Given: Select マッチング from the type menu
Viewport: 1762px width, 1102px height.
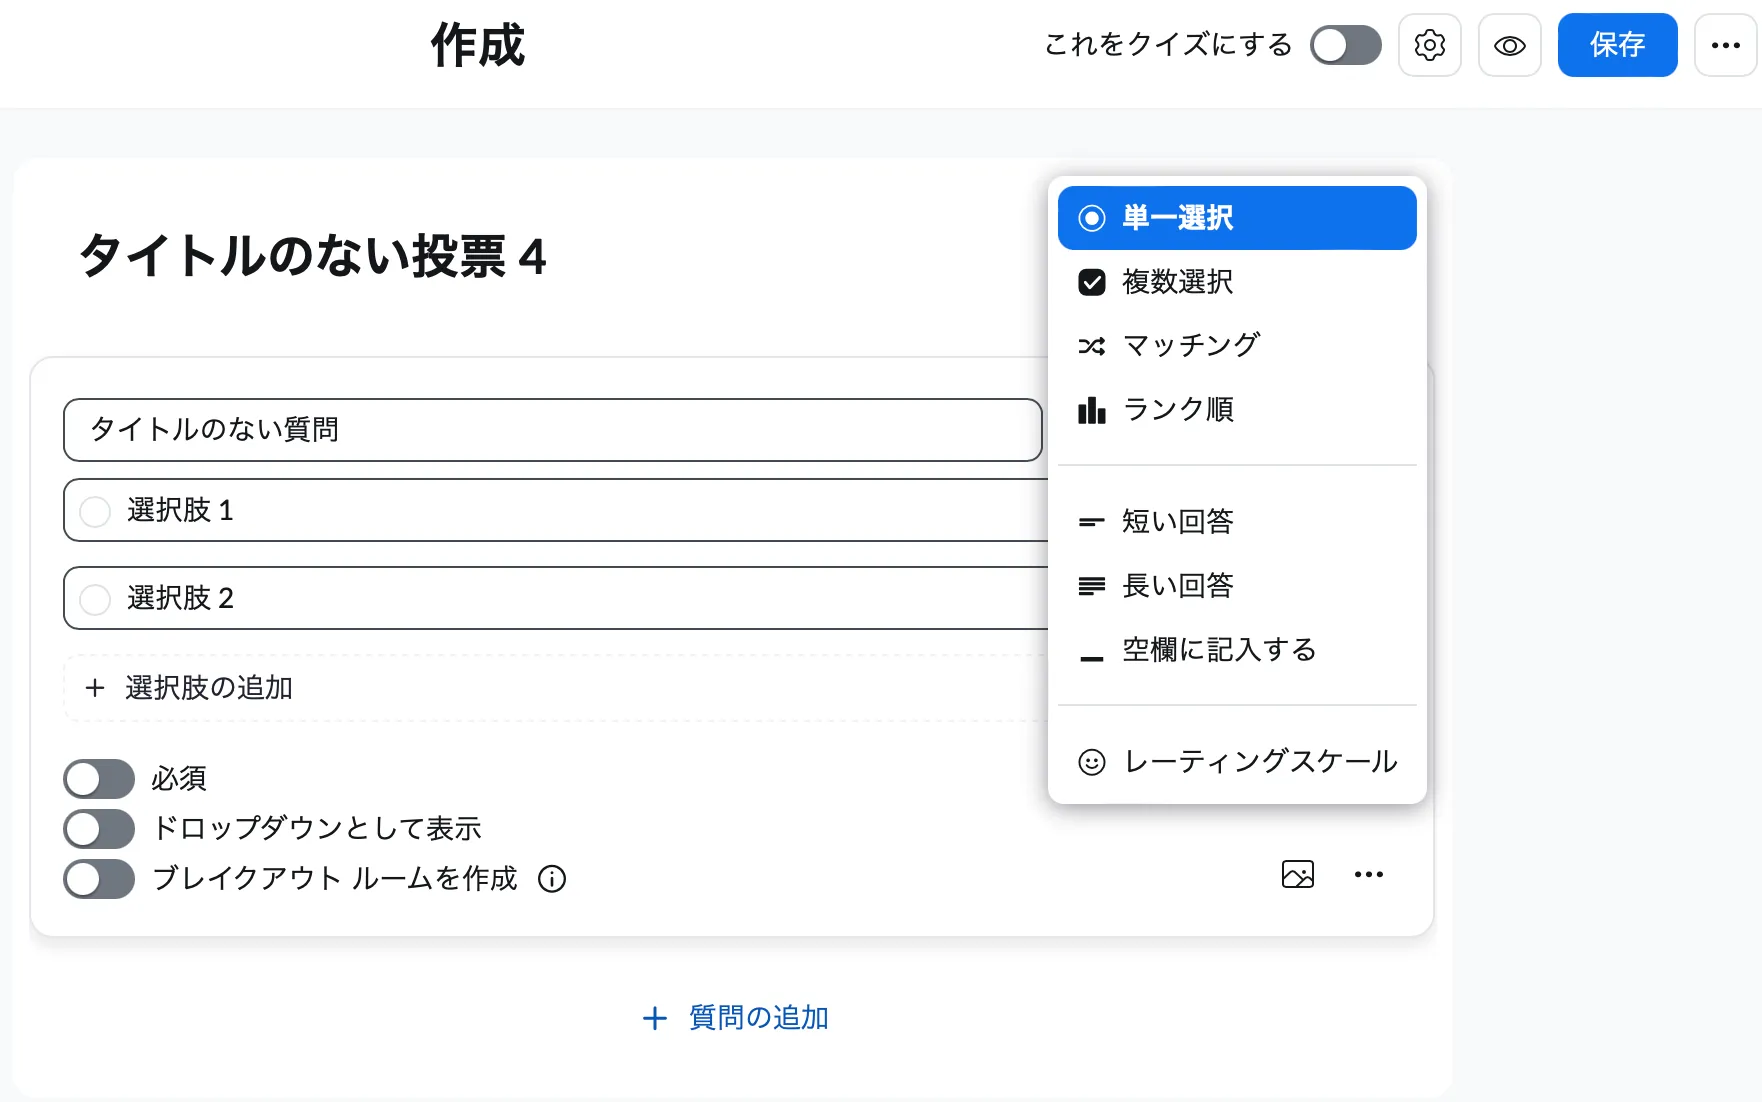Looking at the screenshot, I should point(1191,345).
